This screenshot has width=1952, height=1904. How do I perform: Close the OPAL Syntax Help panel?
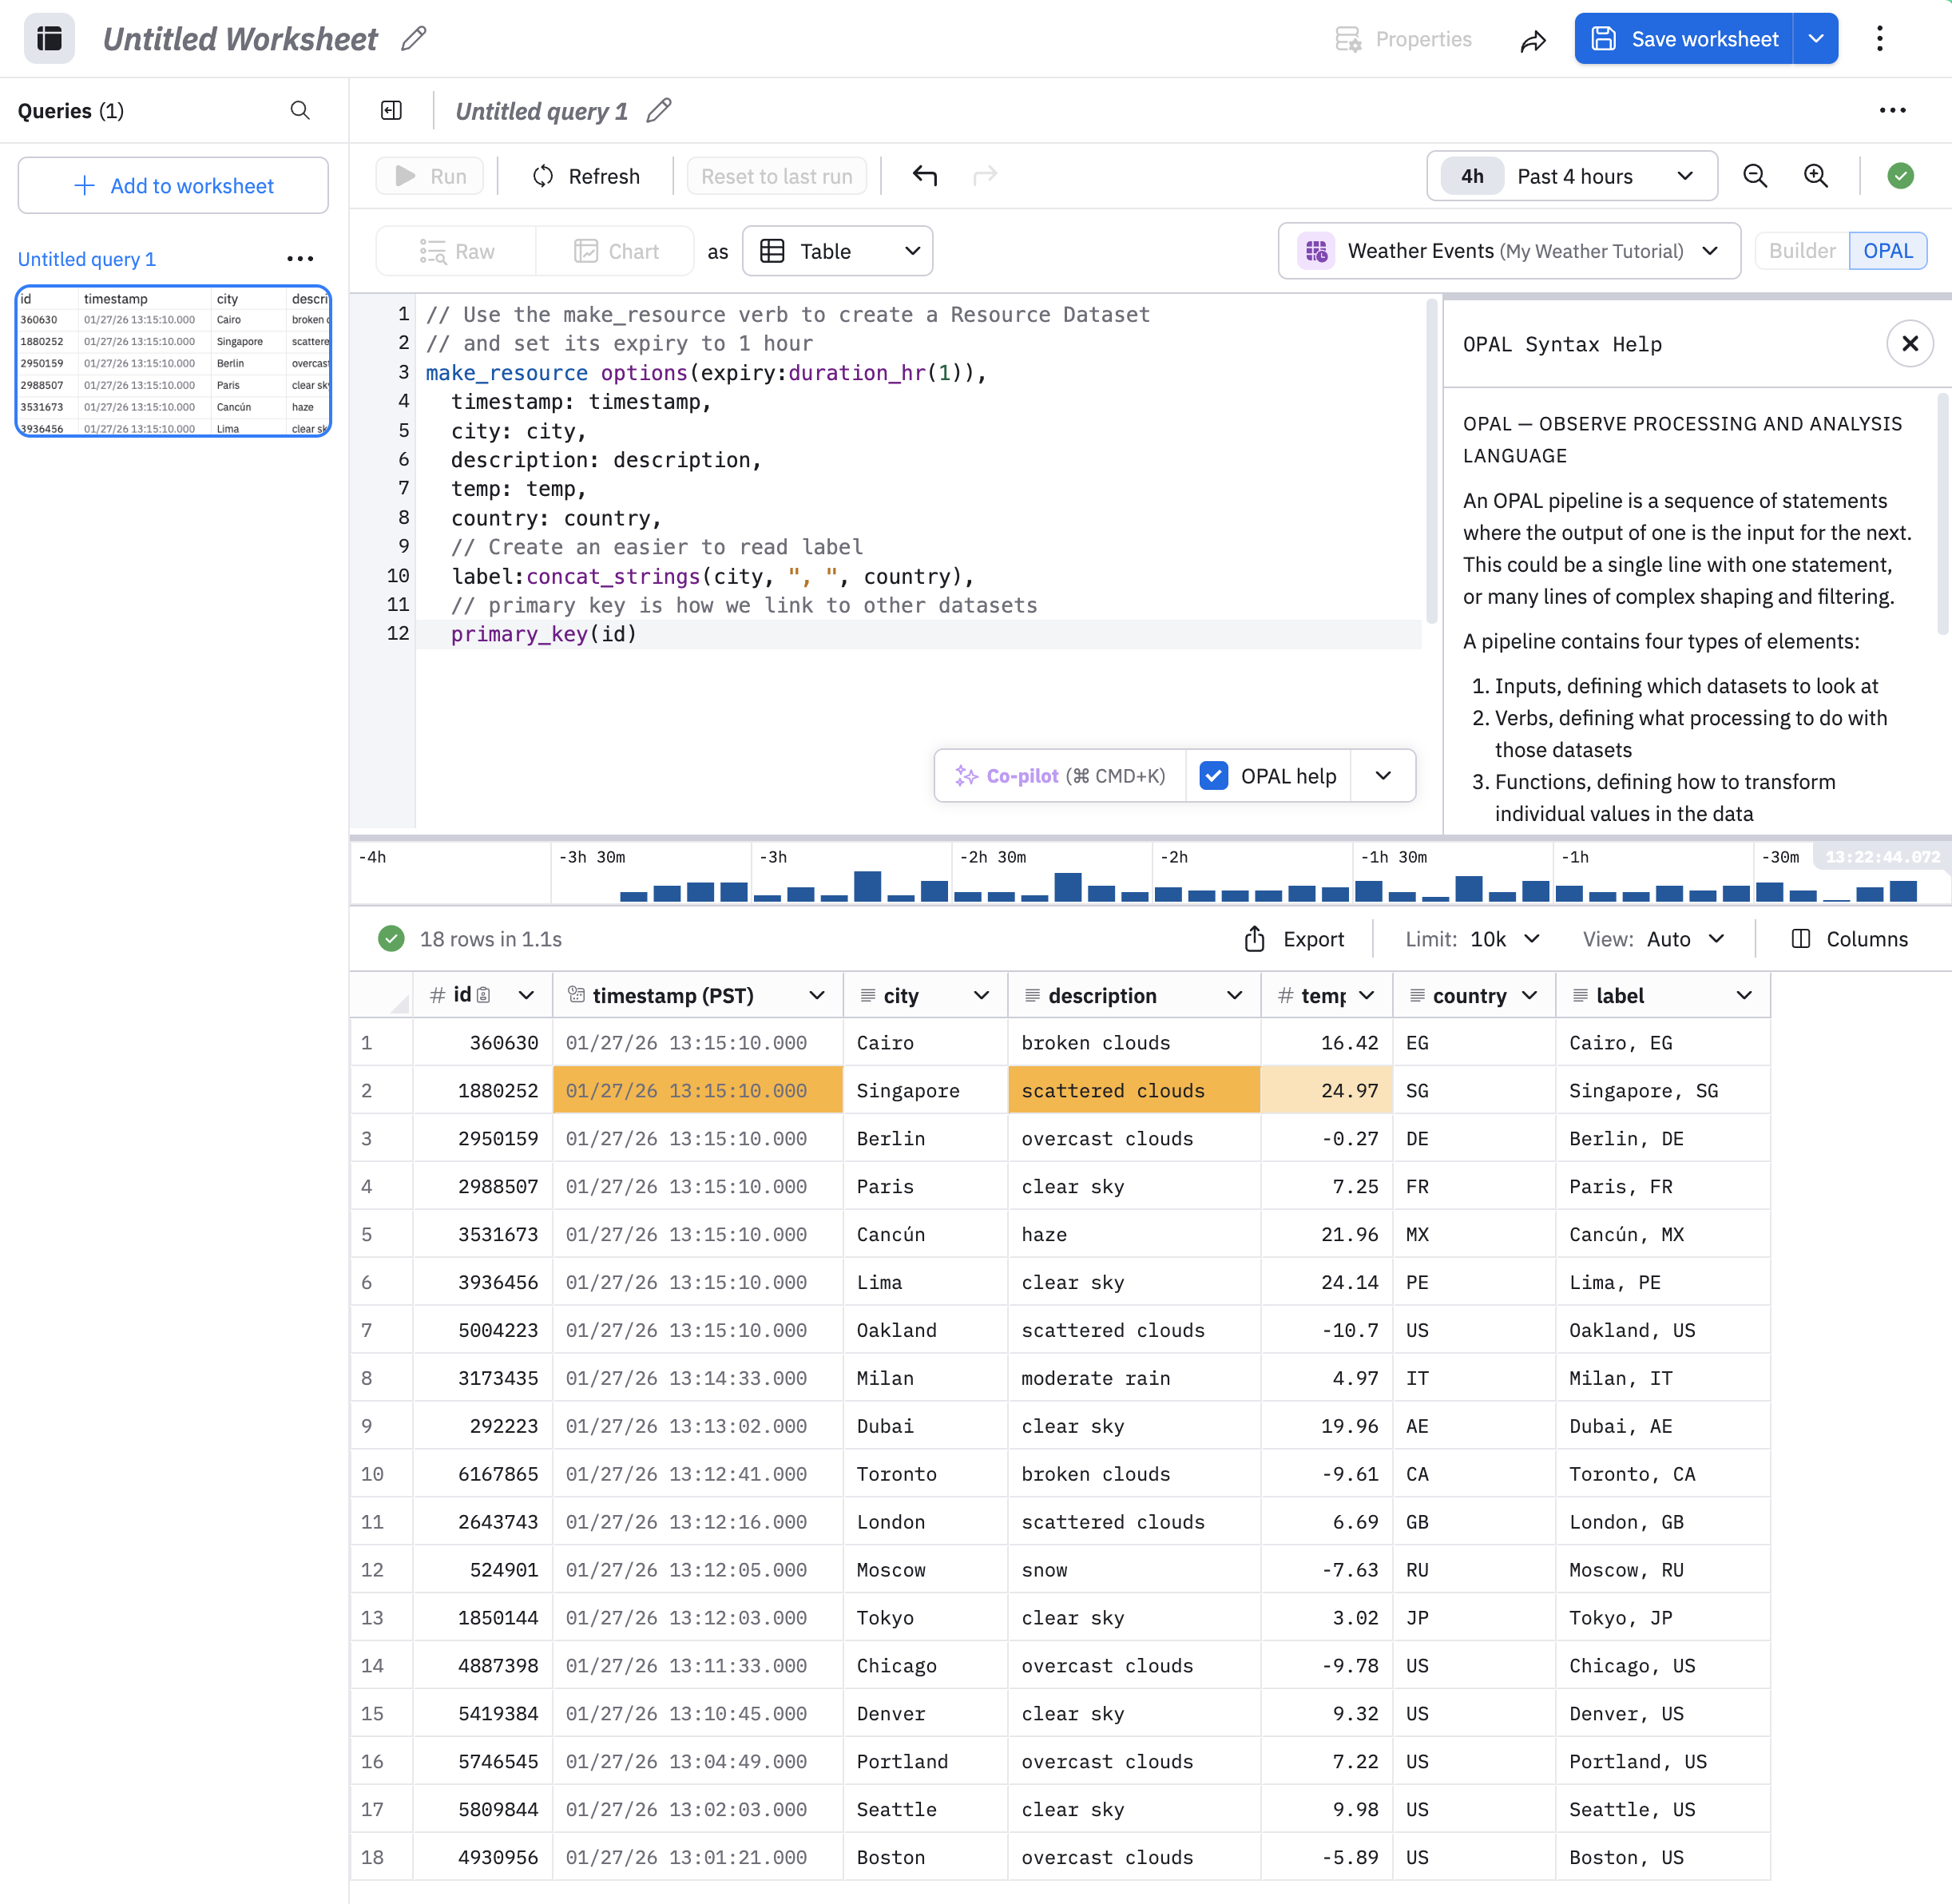pos(1909,344)
